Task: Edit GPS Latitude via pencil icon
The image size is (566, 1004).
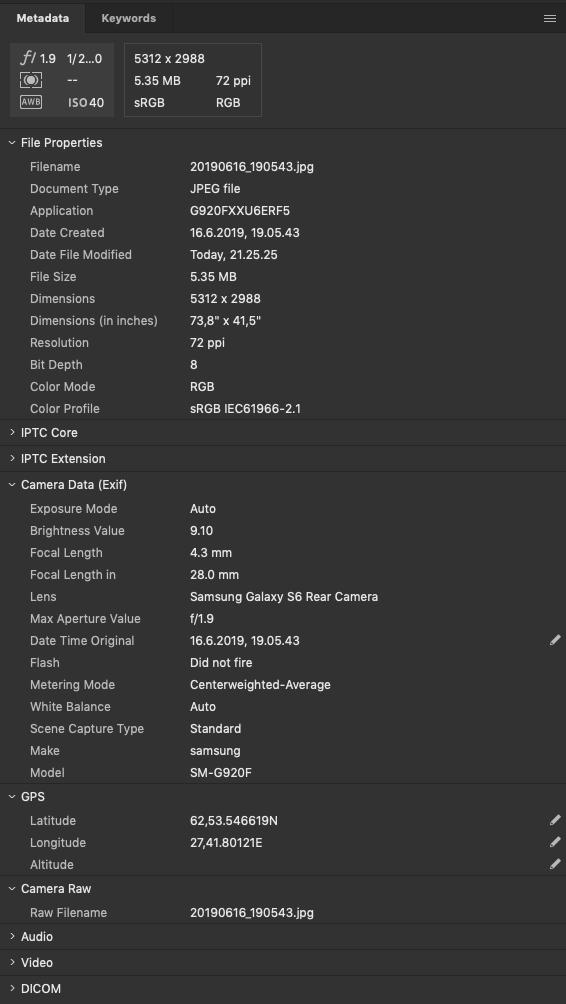Action: pyautogui.click(x=555, y=820)
